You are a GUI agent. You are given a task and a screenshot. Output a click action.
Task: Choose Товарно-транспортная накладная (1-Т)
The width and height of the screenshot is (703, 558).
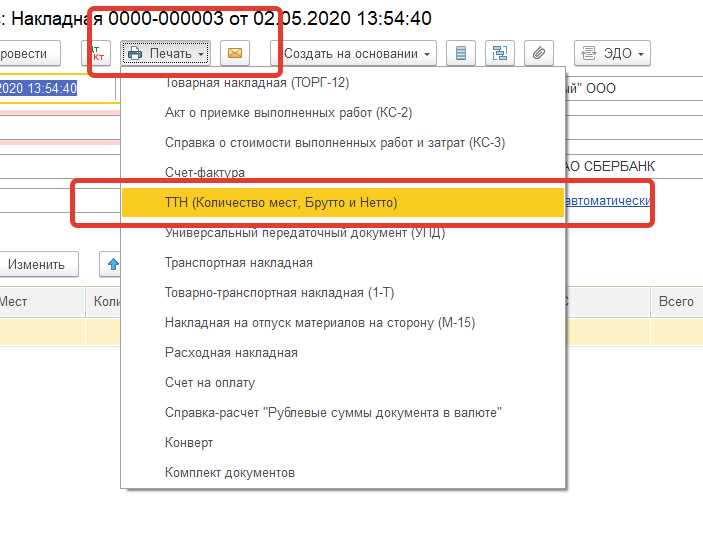pos(343,293)
